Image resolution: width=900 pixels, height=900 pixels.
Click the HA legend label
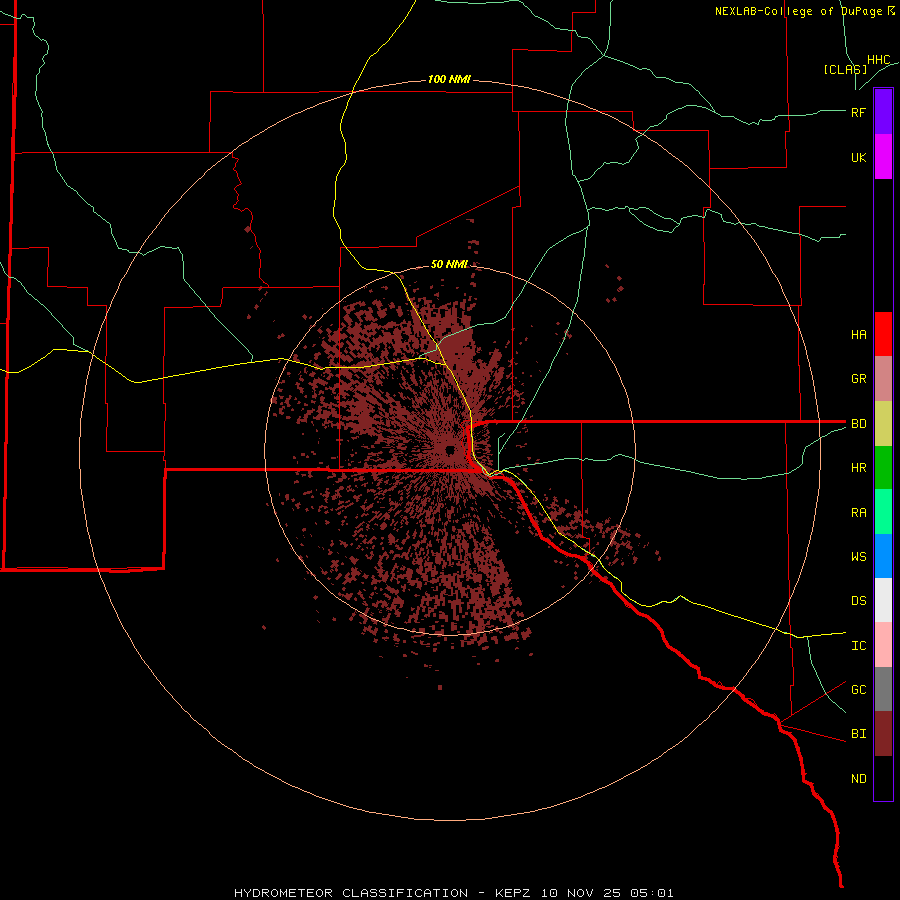[x=858, y=334]
